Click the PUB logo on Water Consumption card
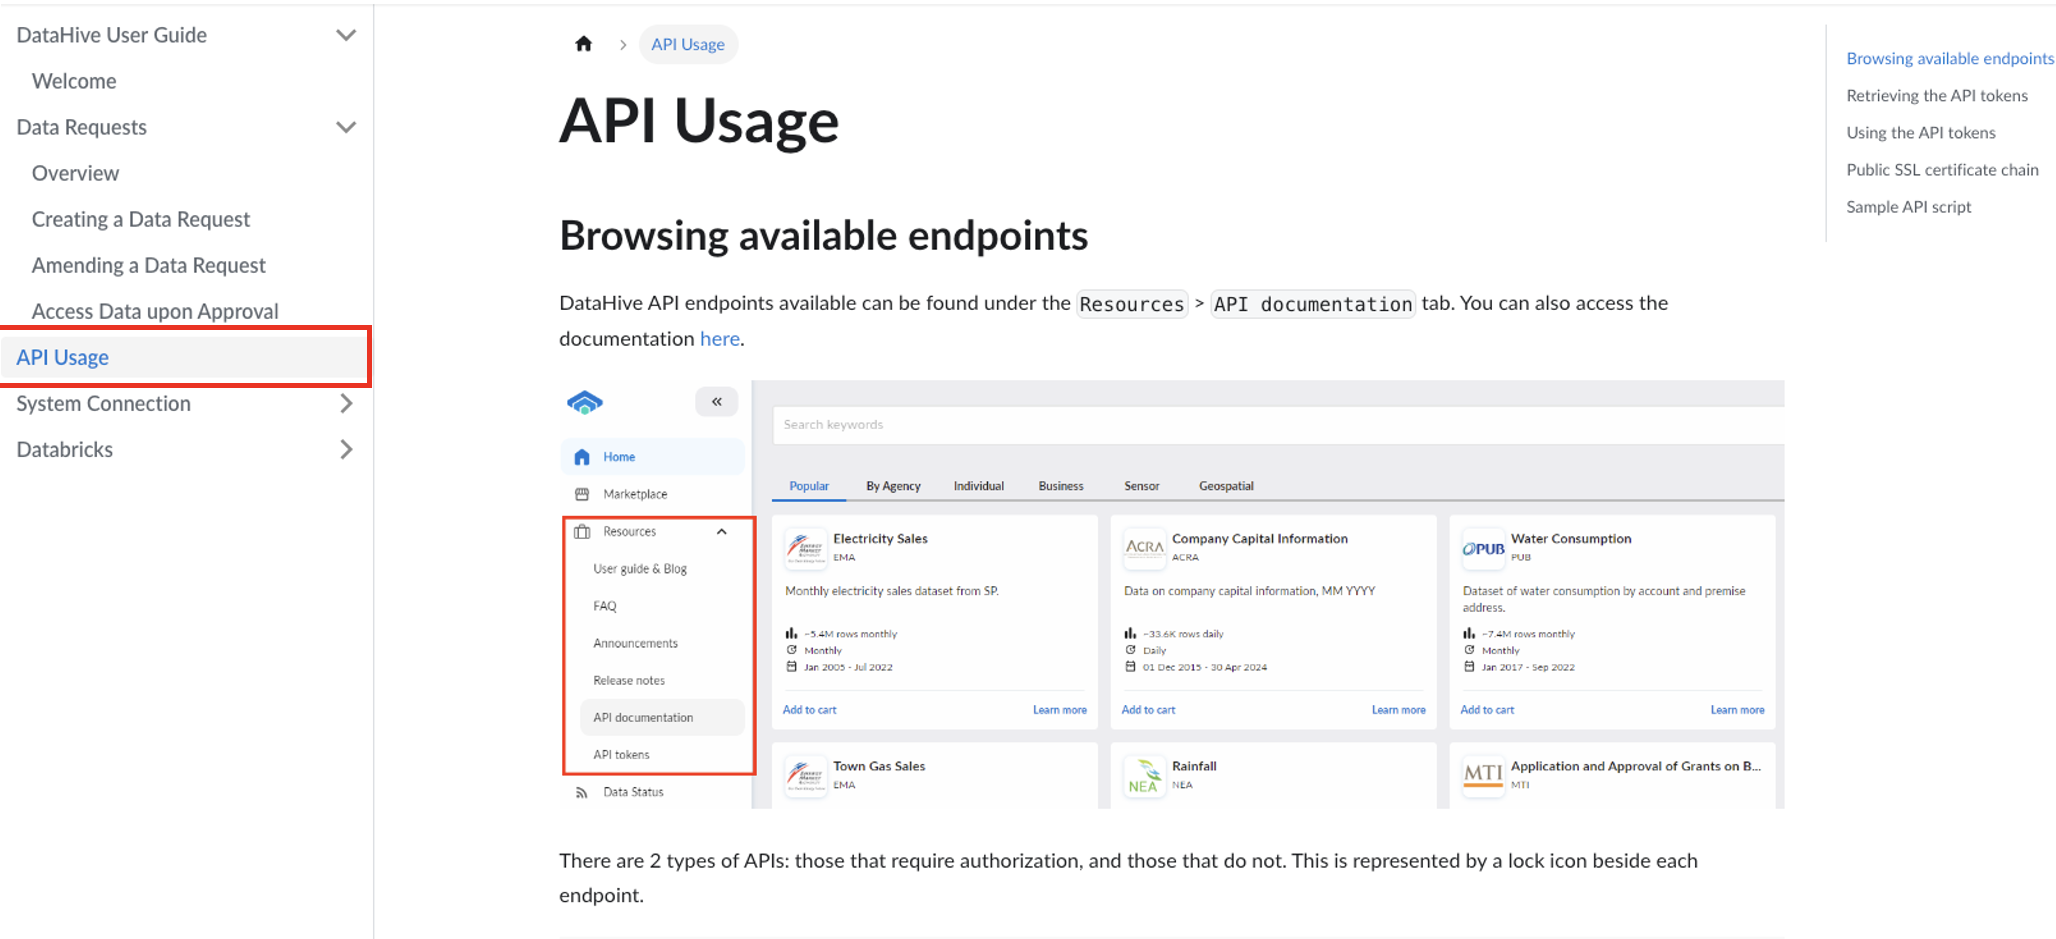Image resolution: width=2056 pixels, height=939 pixels. 1483,548
